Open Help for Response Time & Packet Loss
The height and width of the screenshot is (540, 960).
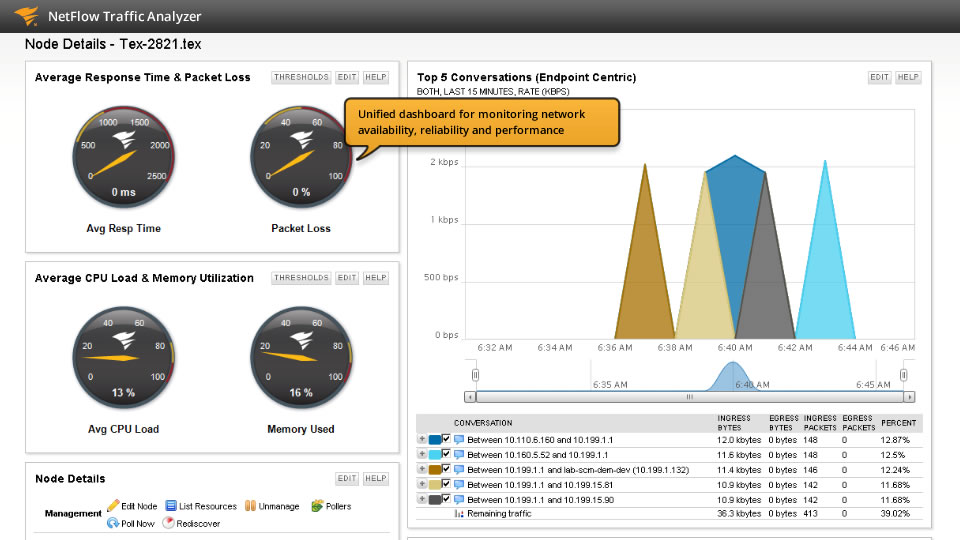(x=376, y=77)
